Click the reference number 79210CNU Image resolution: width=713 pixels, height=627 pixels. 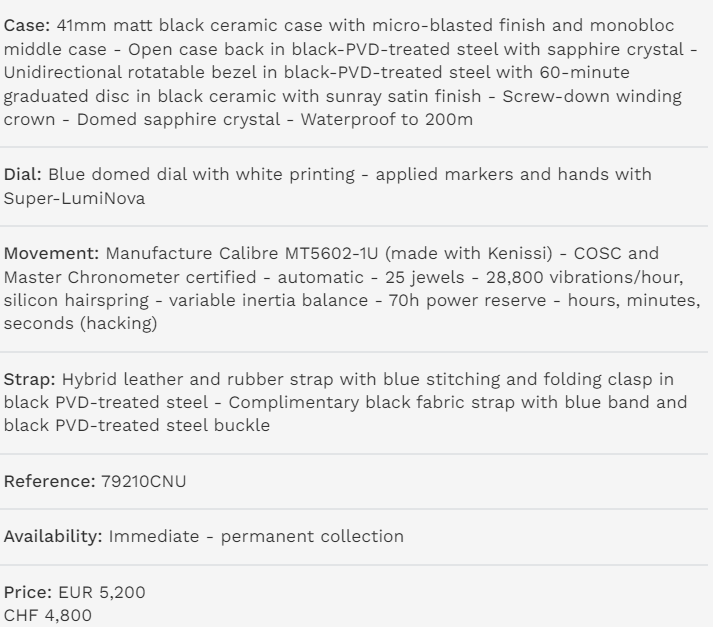(143, 481)
